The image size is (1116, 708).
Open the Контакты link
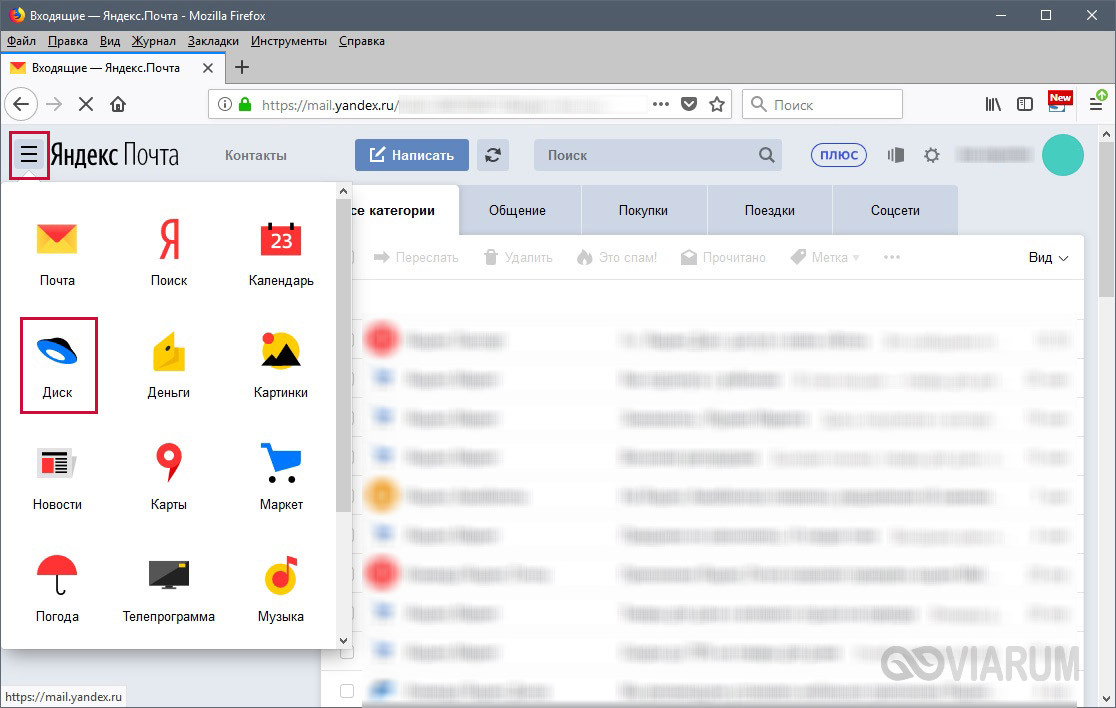[256, 155]
